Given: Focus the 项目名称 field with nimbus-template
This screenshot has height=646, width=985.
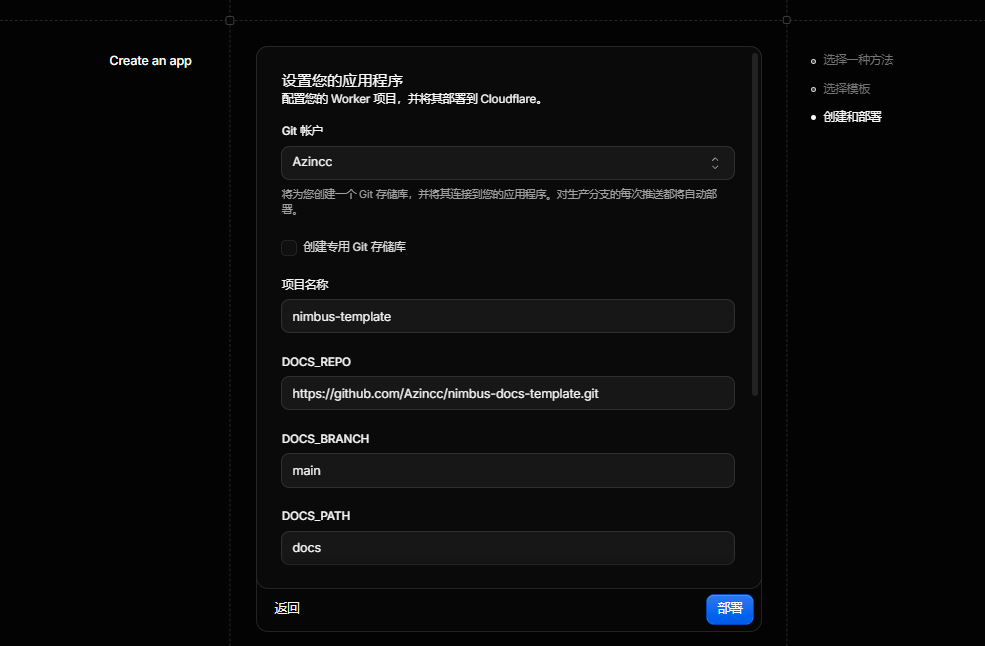Looking at the screenshot, I should 508,316.
